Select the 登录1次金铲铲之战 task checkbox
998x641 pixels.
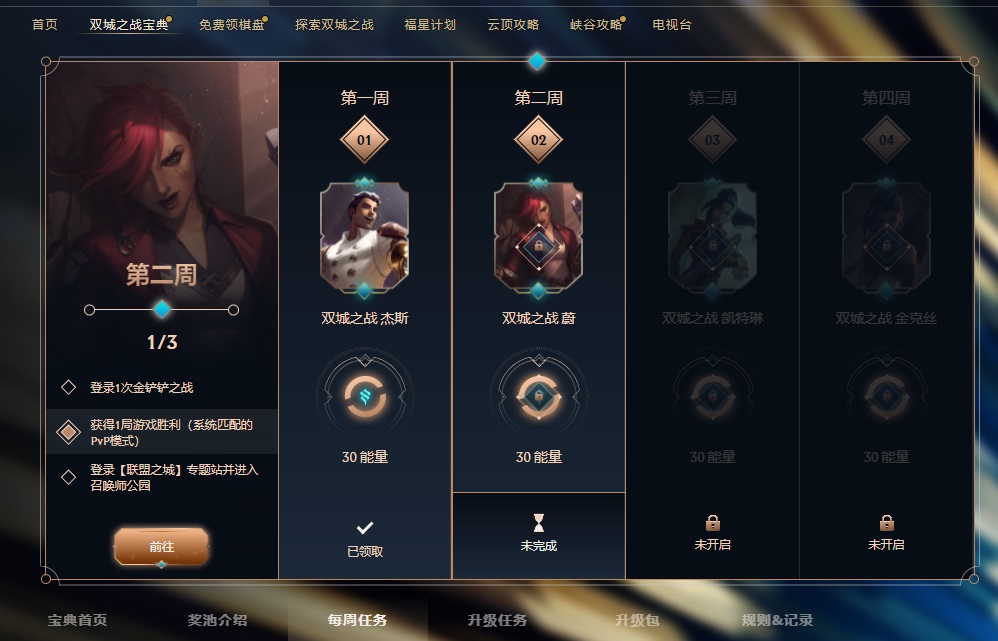click(68, 387)
